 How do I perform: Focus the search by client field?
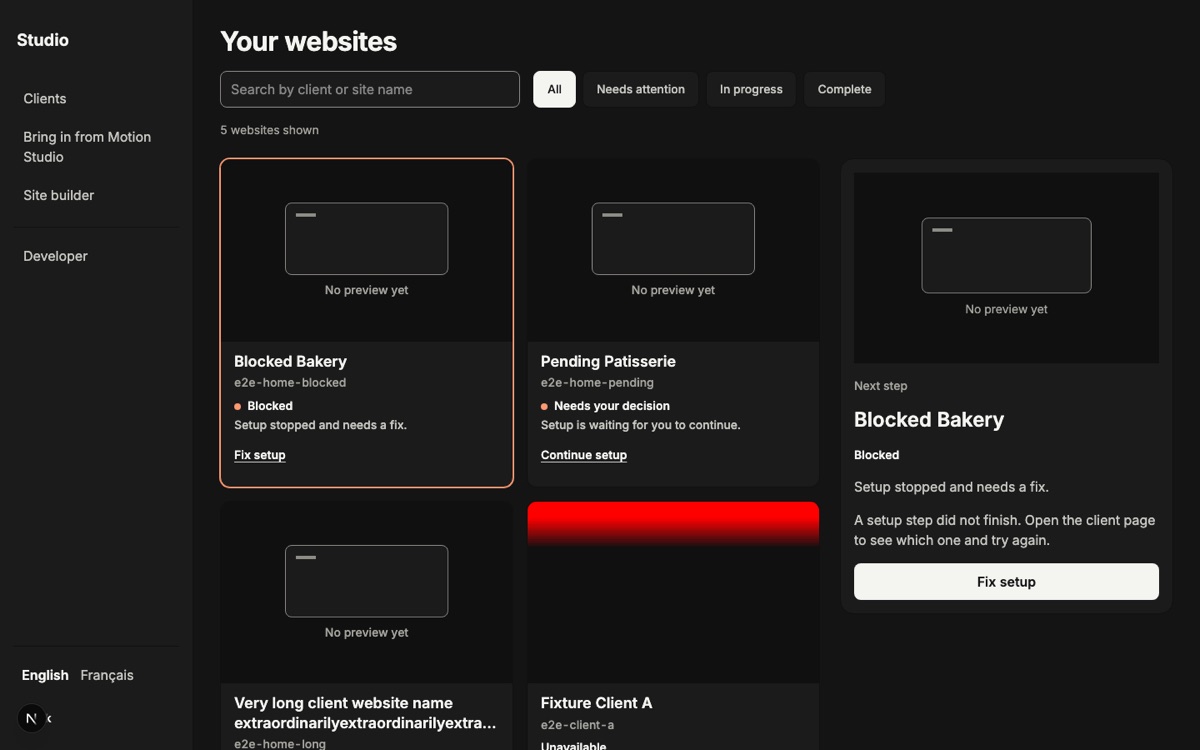point(370,89)
